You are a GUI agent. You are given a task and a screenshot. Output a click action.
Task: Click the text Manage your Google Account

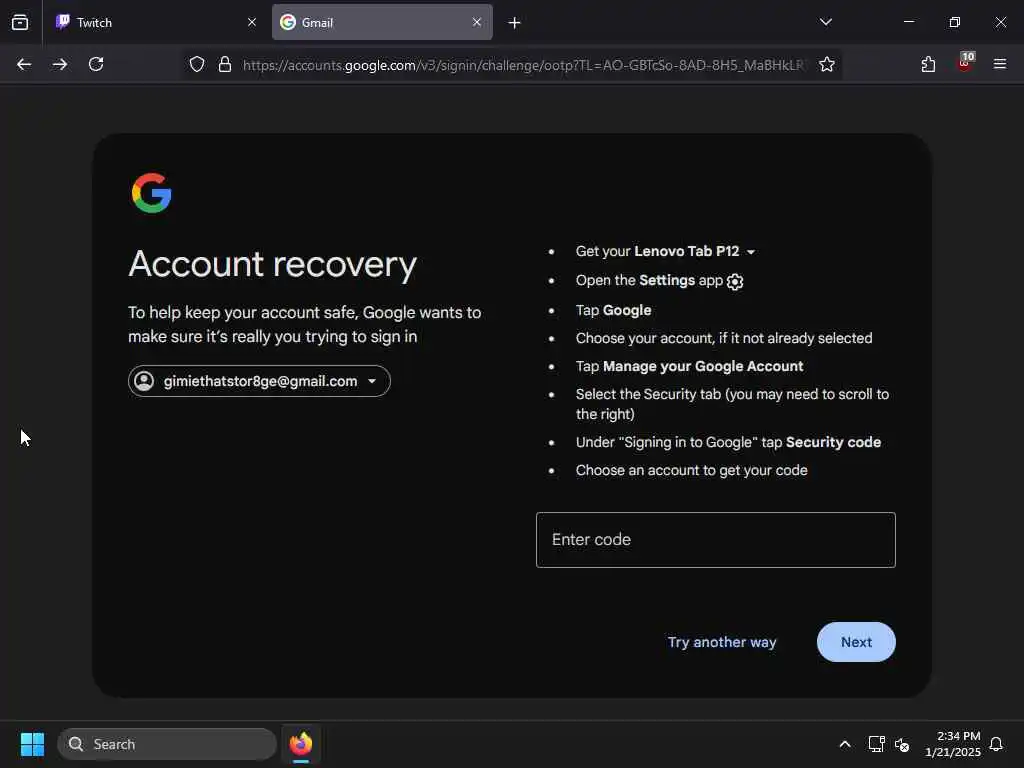703,366
